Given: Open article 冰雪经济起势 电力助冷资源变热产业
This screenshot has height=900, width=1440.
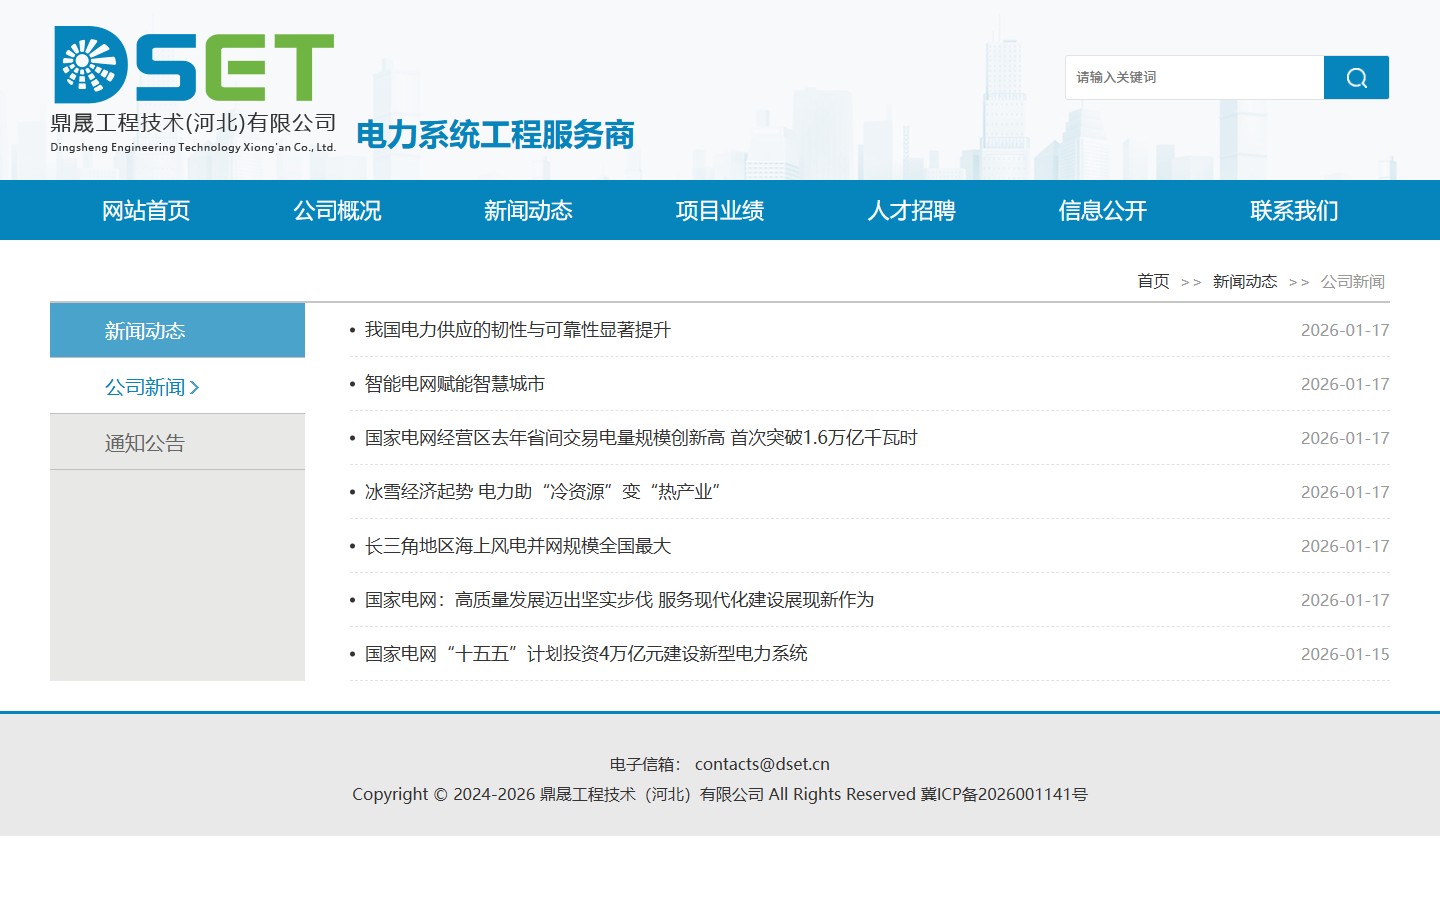Looking at the screenshot, I should coord(543,492).
